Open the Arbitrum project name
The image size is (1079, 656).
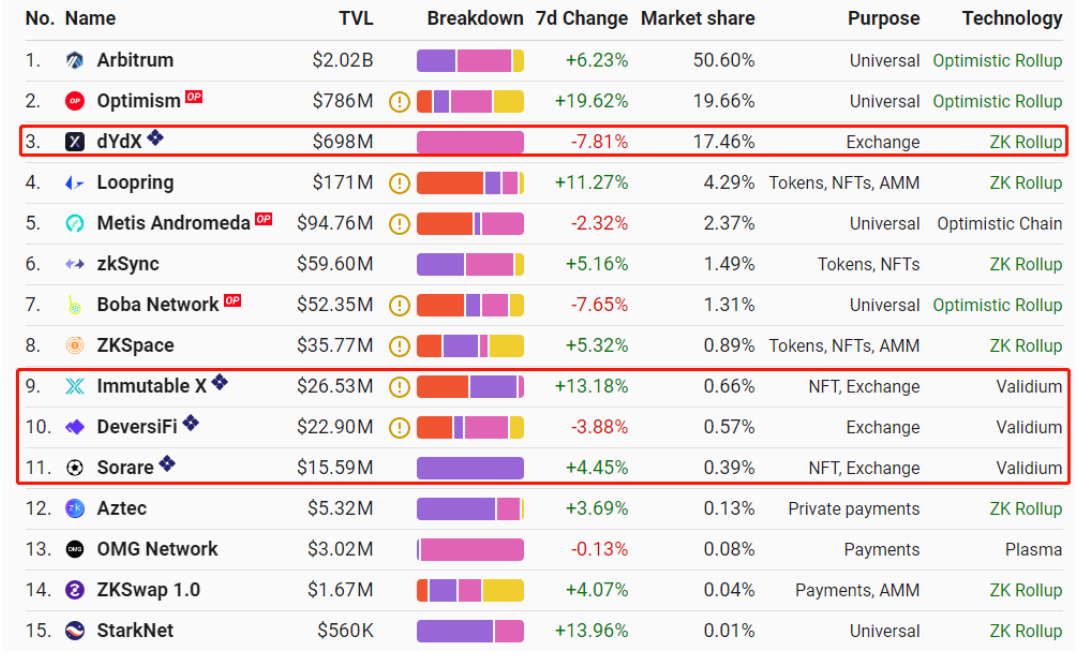(x=135, y=61)
